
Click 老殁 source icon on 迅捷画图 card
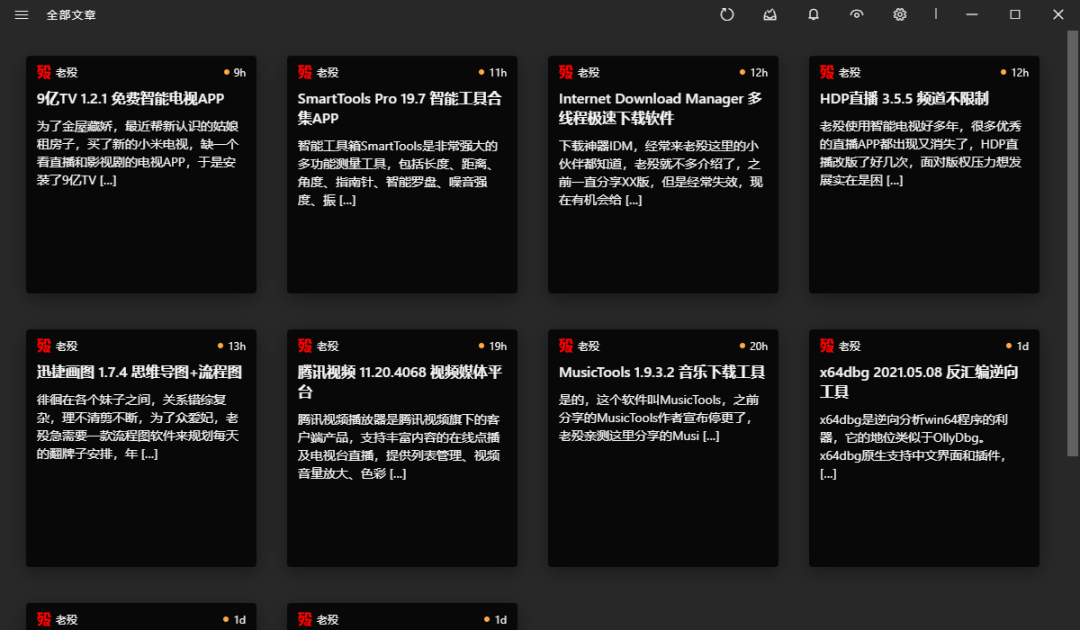(x=44, y=346)
